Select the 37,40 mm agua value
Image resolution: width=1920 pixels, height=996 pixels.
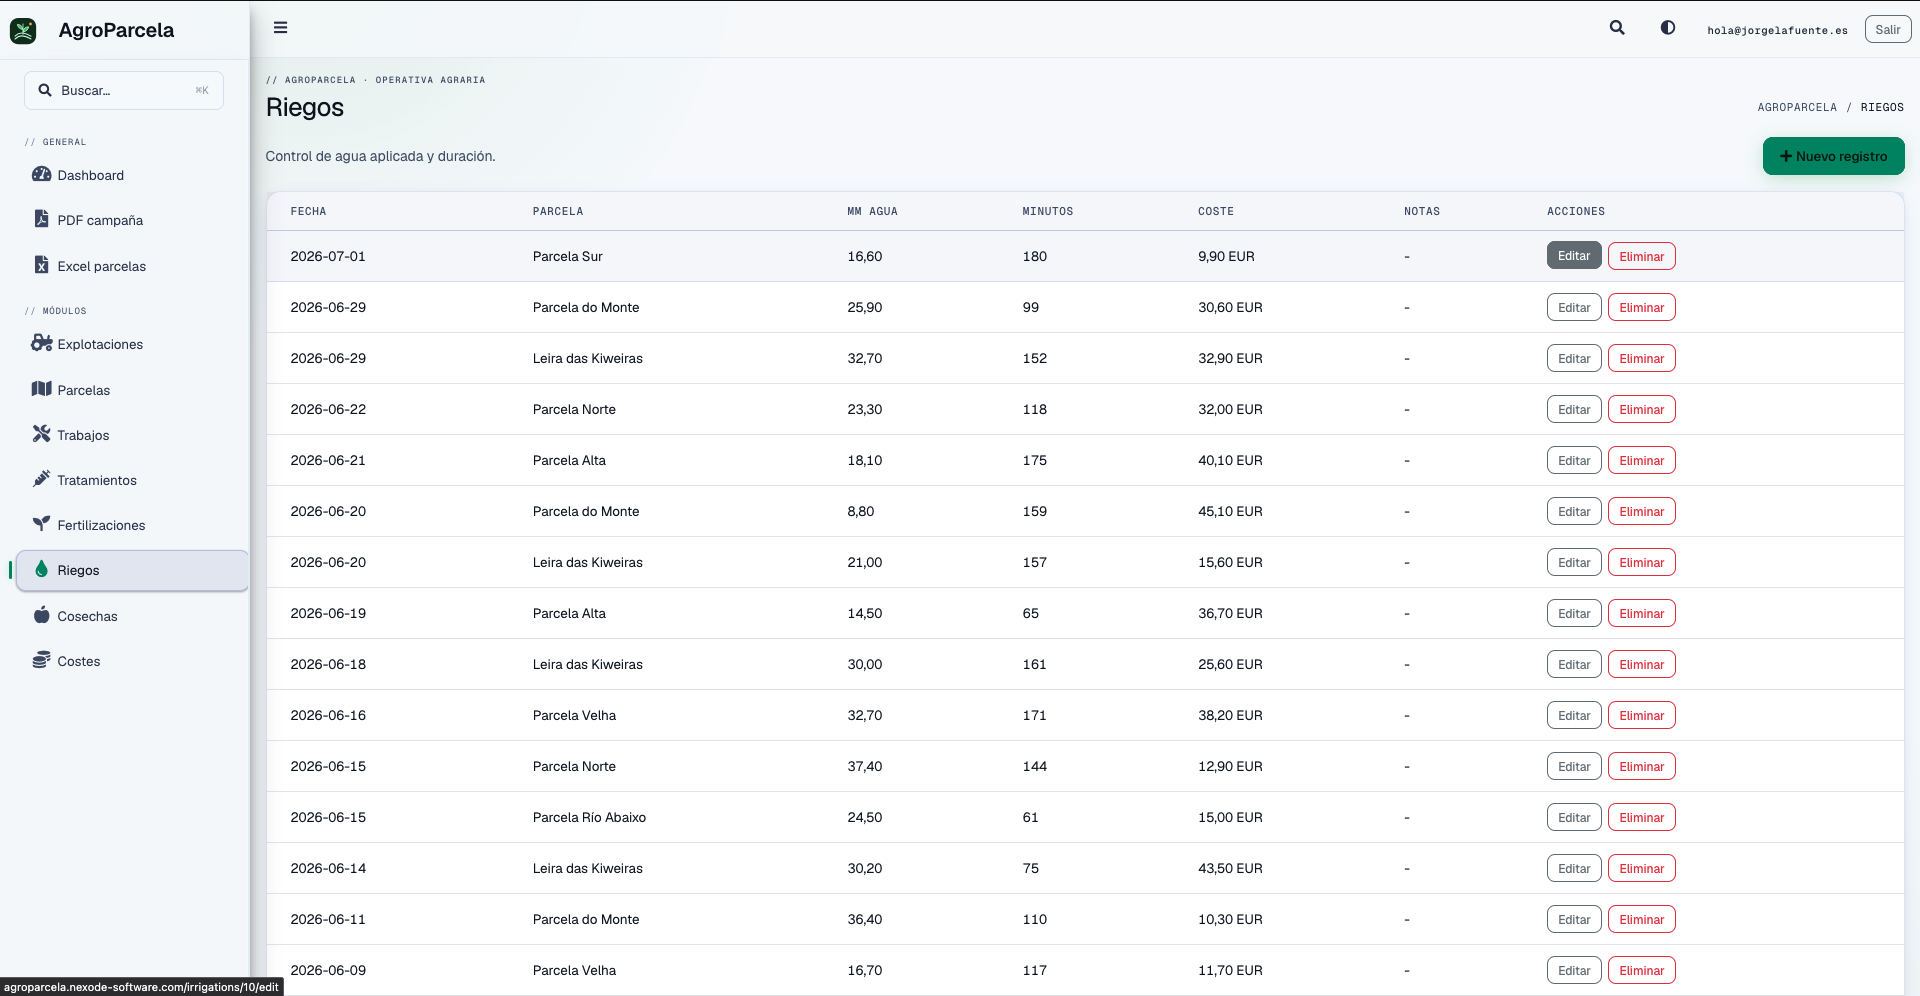click(x=864, y=766)
